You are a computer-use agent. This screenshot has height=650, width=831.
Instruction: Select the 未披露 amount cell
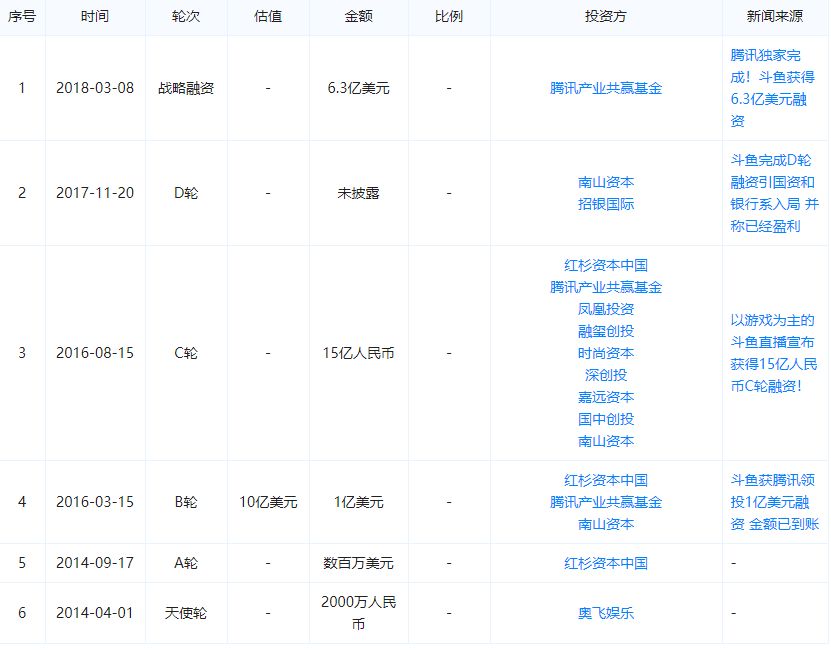click(x=359, y=193)
